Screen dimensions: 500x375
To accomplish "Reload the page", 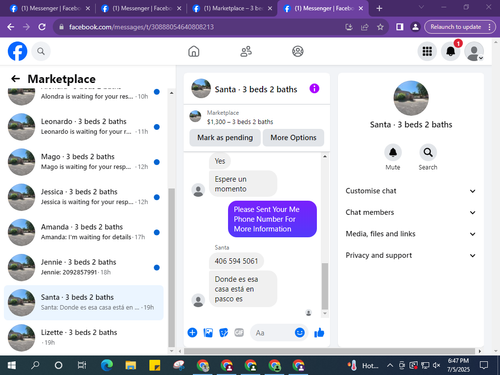I will click(42, 27).
